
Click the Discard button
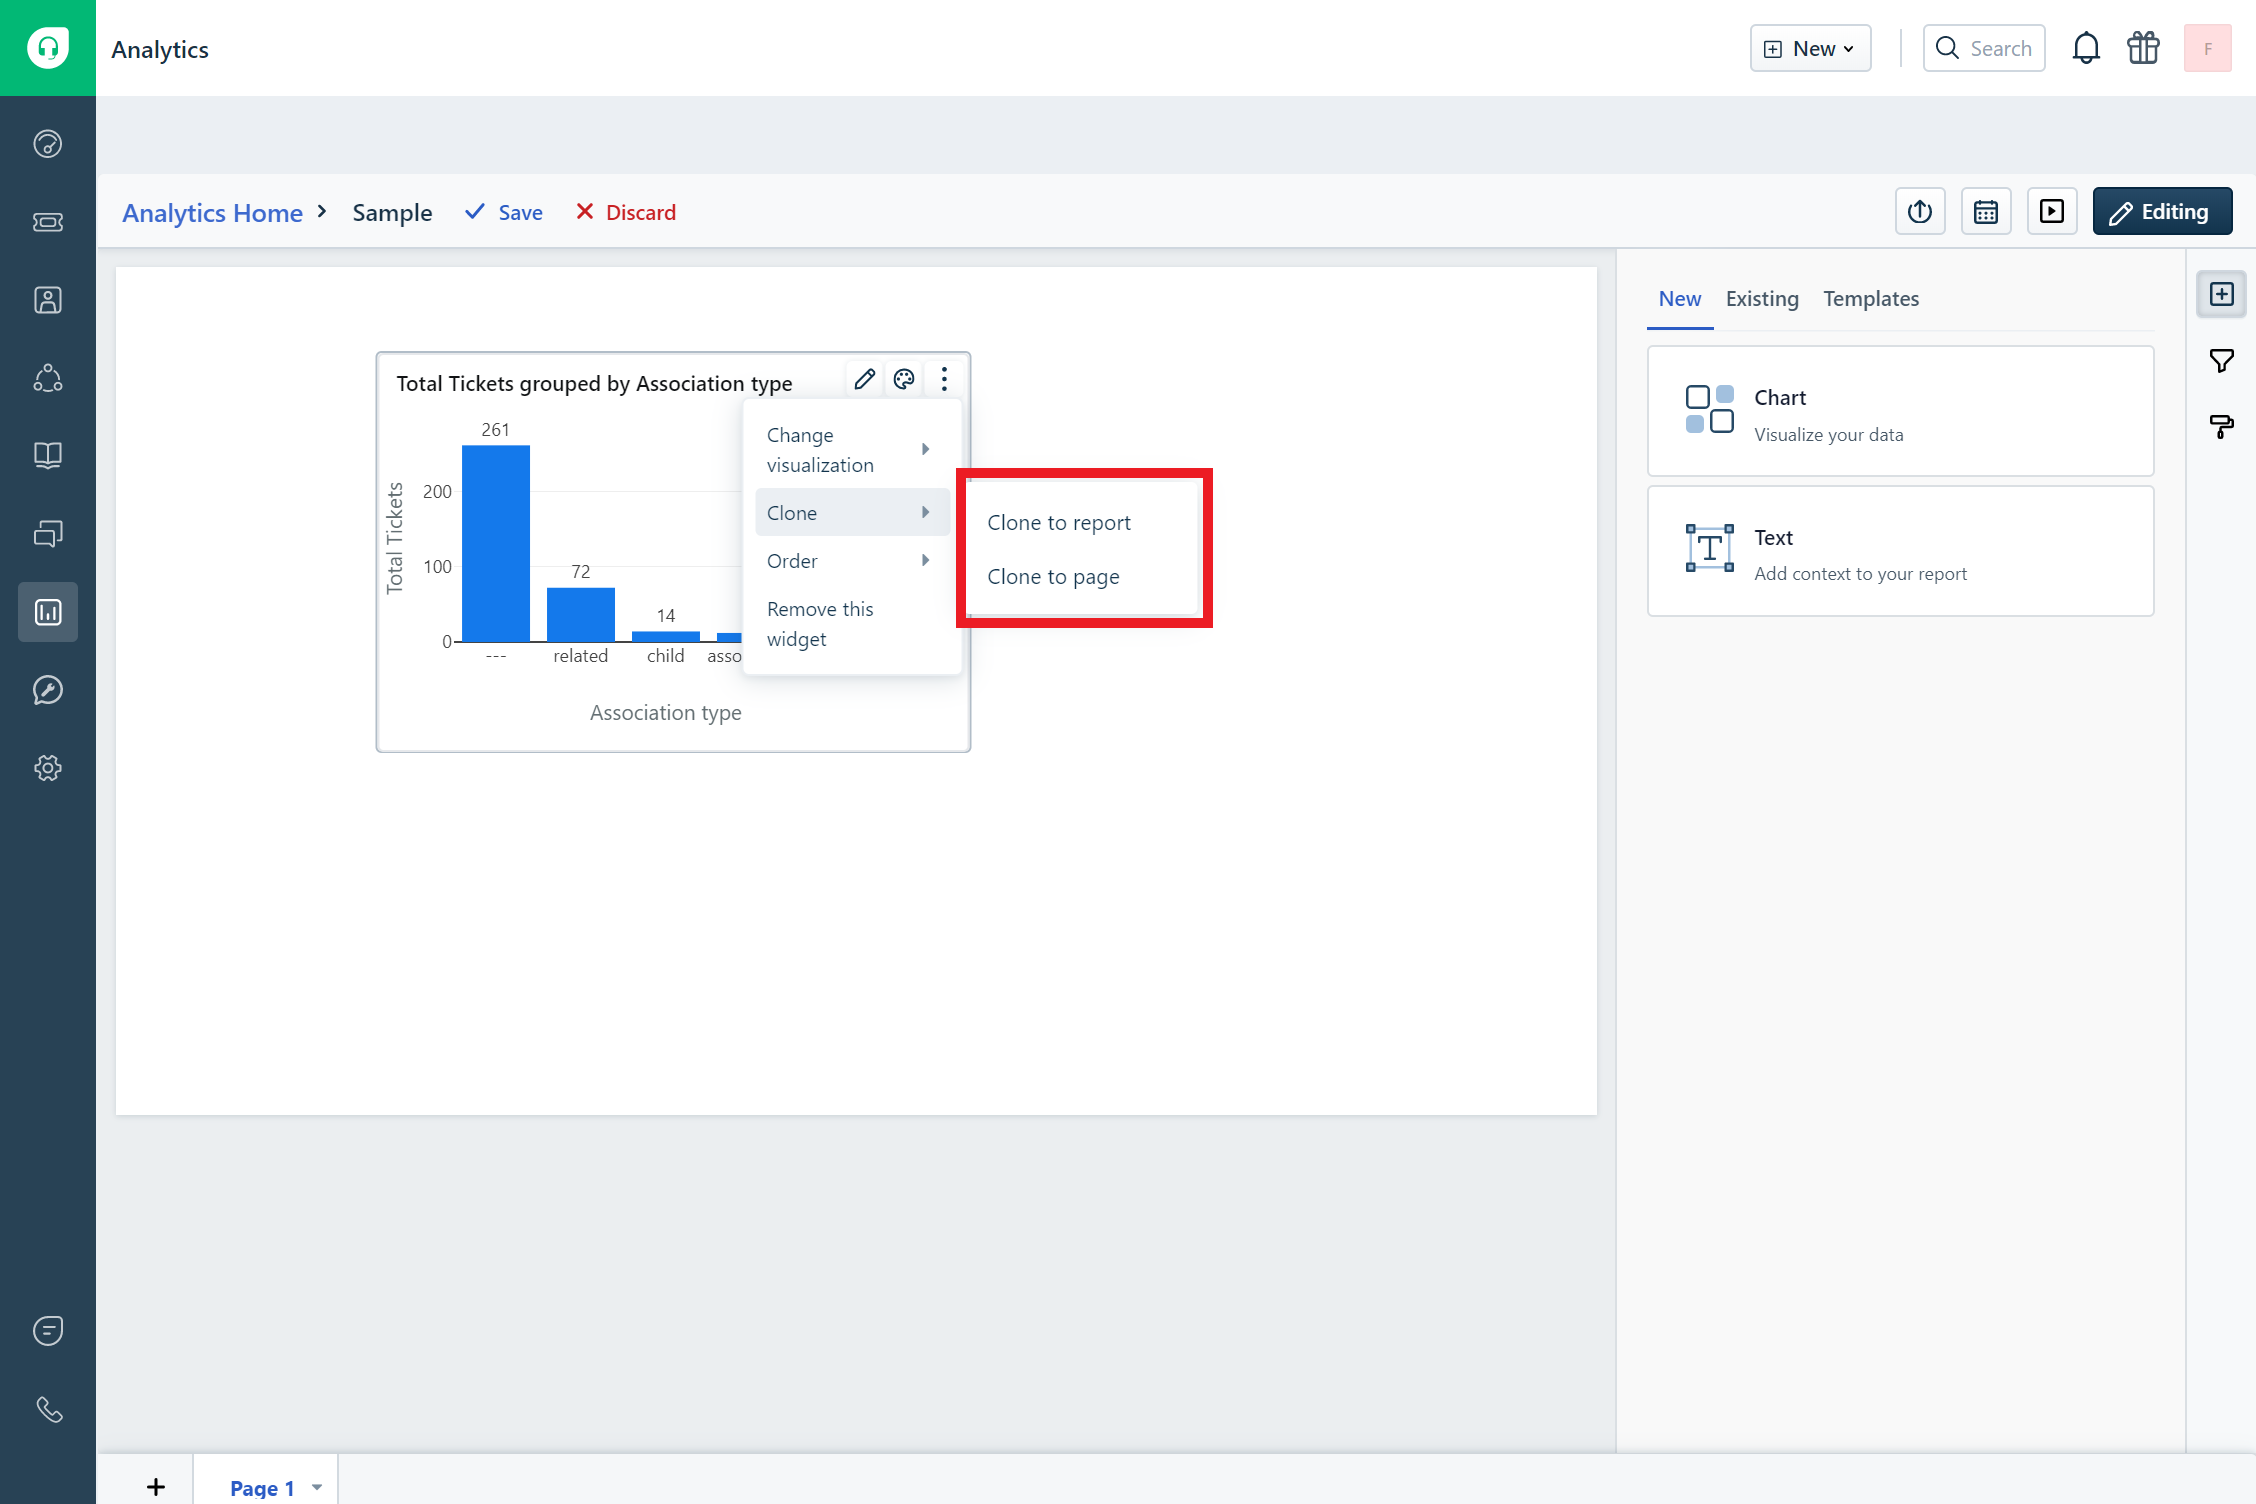pyautogui.click(x=627, y=212)
